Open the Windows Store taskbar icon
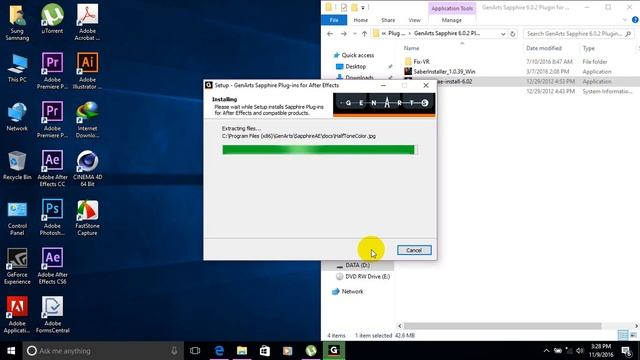 pos(265,351)
